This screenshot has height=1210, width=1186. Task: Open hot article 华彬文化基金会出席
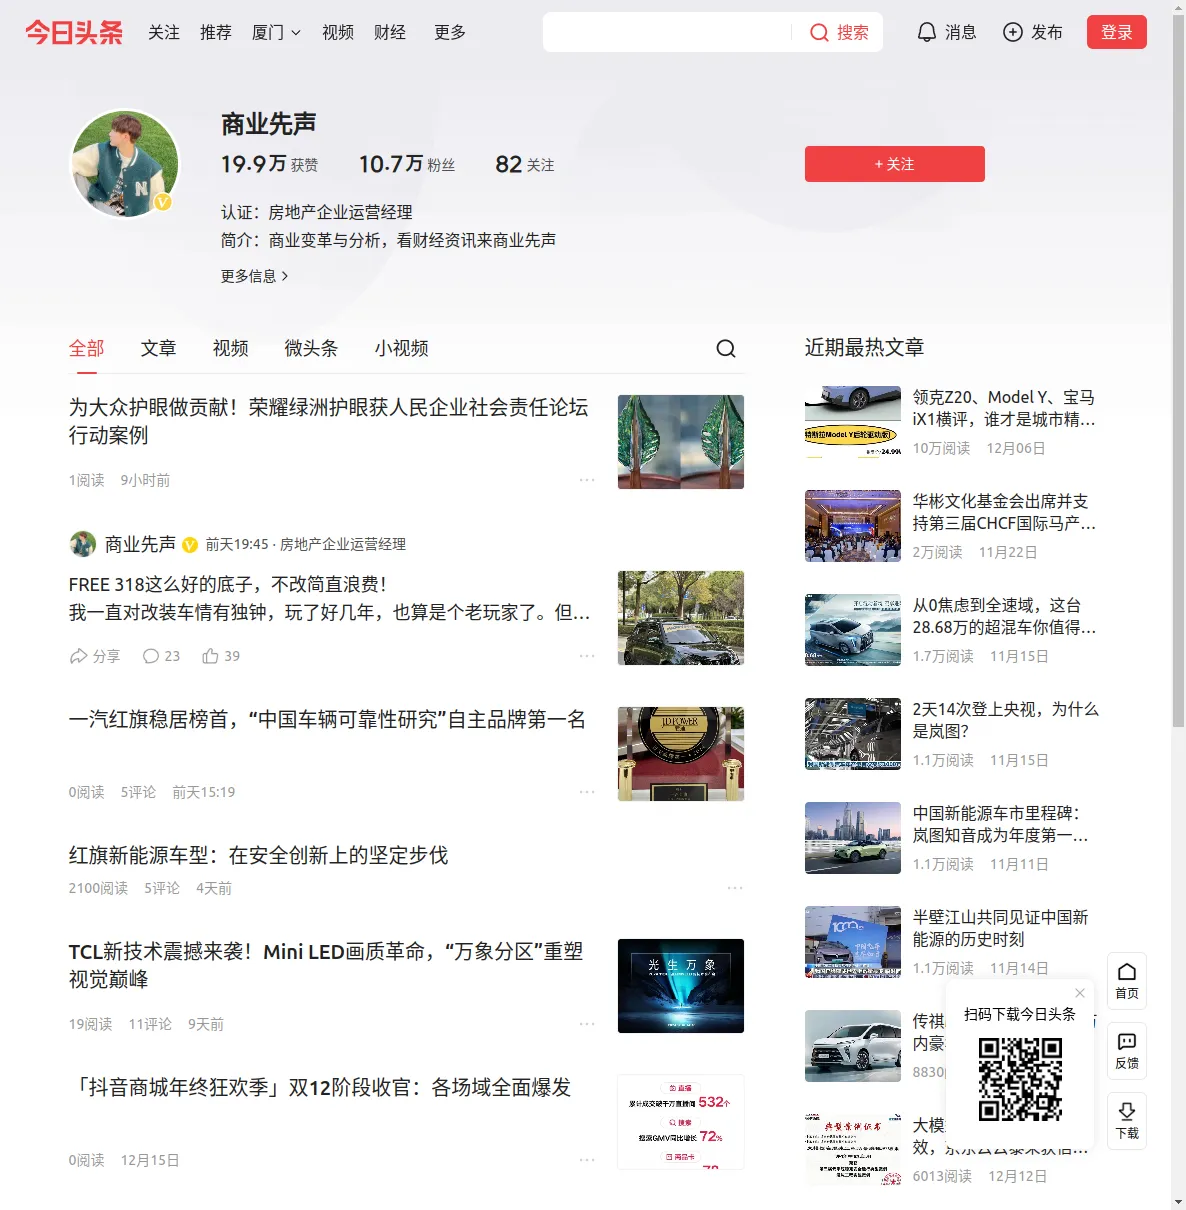point(1004,512)
